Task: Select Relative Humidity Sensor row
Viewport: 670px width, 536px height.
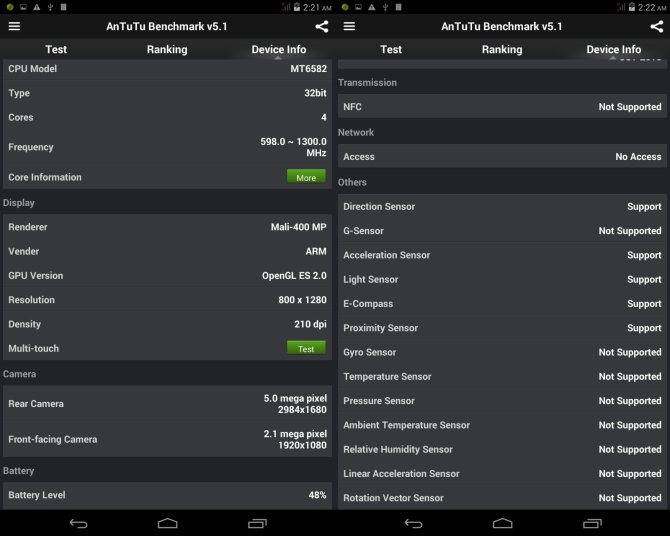Action: click(502, 450)
